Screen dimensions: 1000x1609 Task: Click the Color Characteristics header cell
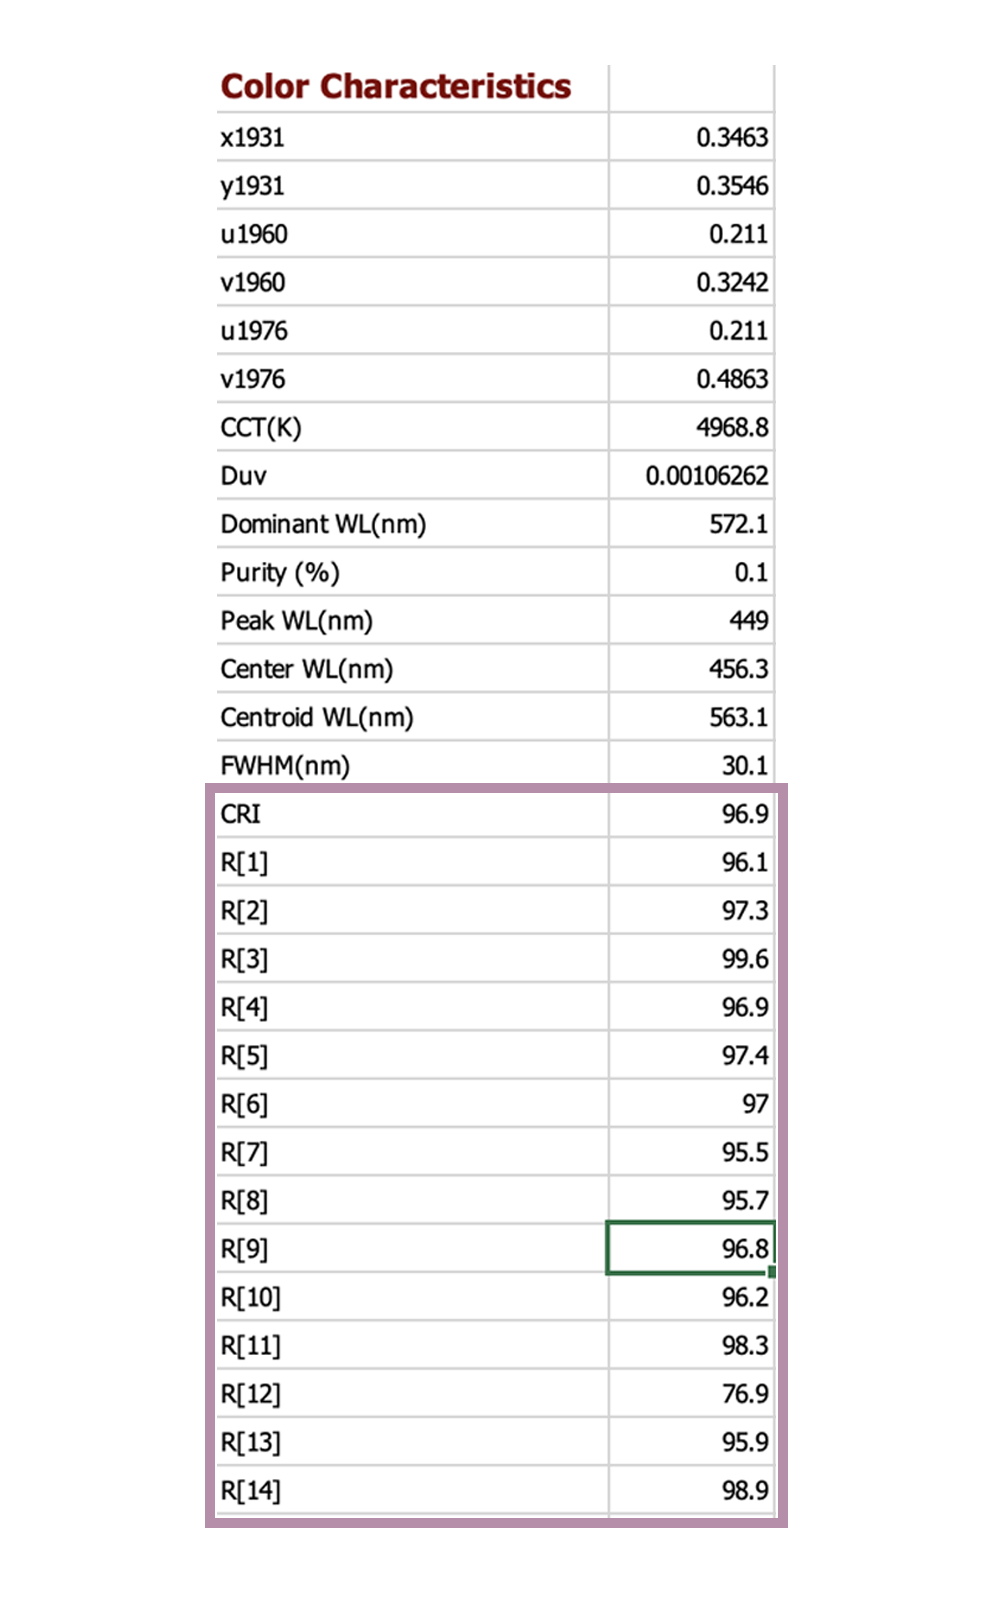coord(395,87)
